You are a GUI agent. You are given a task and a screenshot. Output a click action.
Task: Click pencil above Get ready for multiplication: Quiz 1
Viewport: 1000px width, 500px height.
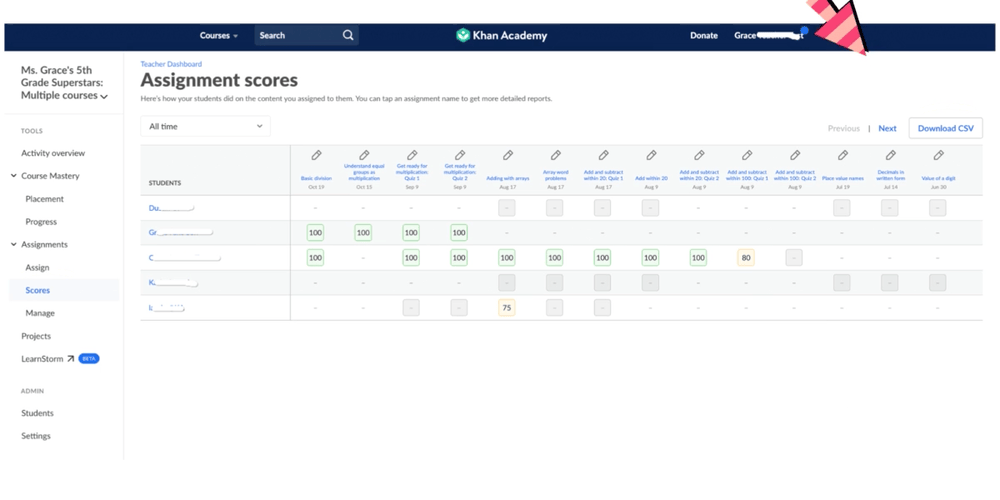(412, 156)
